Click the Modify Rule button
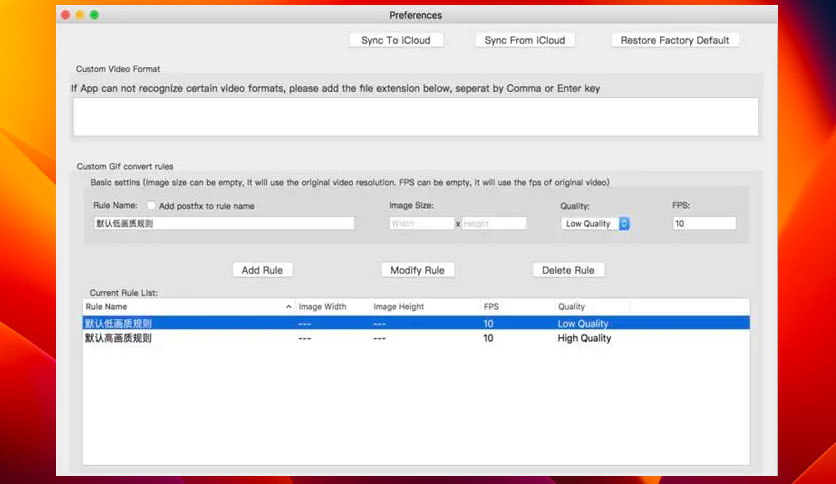Image resolution: width=836 pixels, height=484 pixels. coord(417,270)
